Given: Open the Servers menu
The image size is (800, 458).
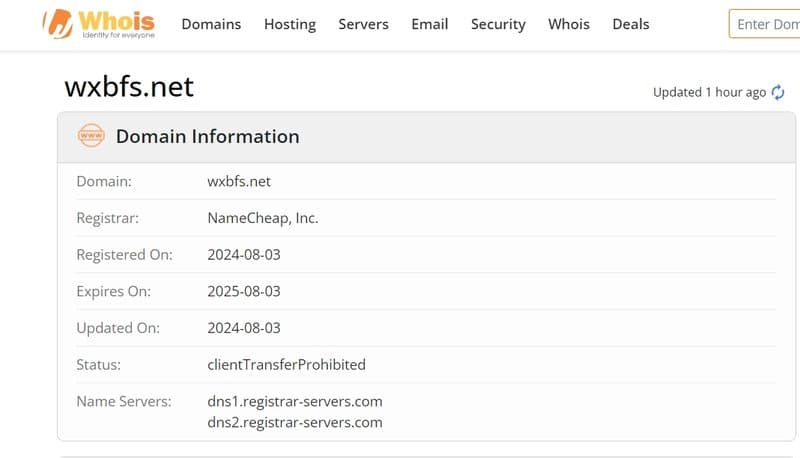Looking at the screenshot, I should tap(364, 24).
